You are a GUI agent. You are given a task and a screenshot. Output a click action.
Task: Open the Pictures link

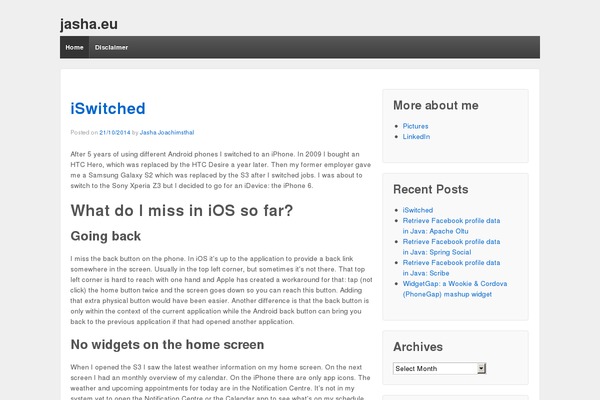(x=416, y=126)
